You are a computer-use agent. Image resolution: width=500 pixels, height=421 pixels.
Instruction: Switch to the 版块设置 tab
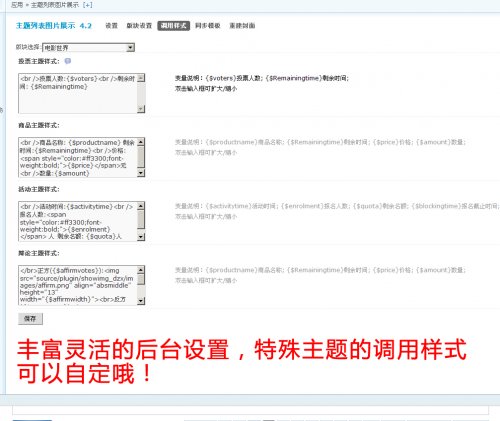click(139, 26)
